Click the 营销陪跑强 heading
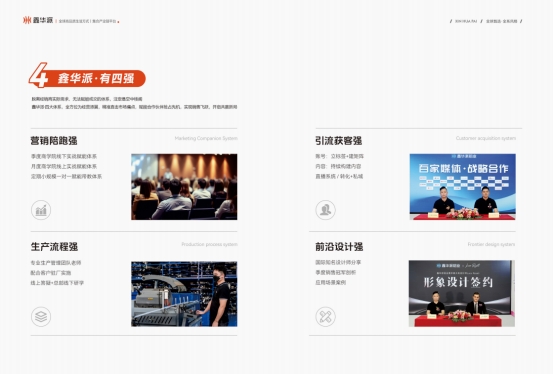This screenshot has height=374, width=553. [54, 141]
